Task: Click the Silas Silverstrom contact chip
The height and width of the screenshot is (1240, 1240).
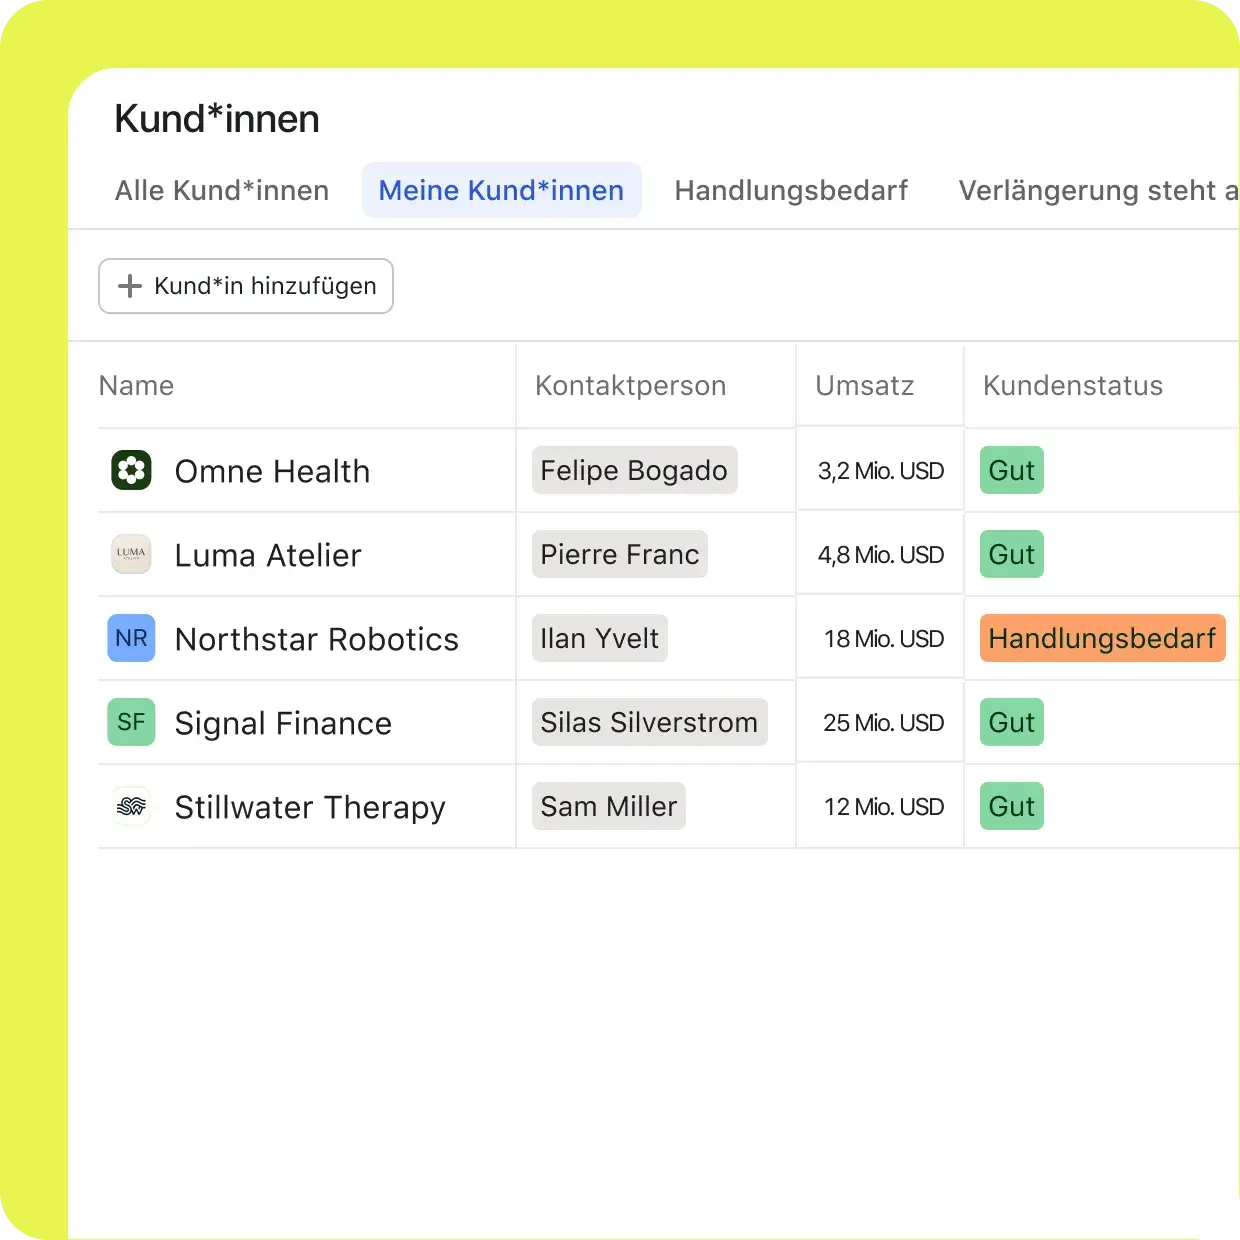Action: pos(650,722)
